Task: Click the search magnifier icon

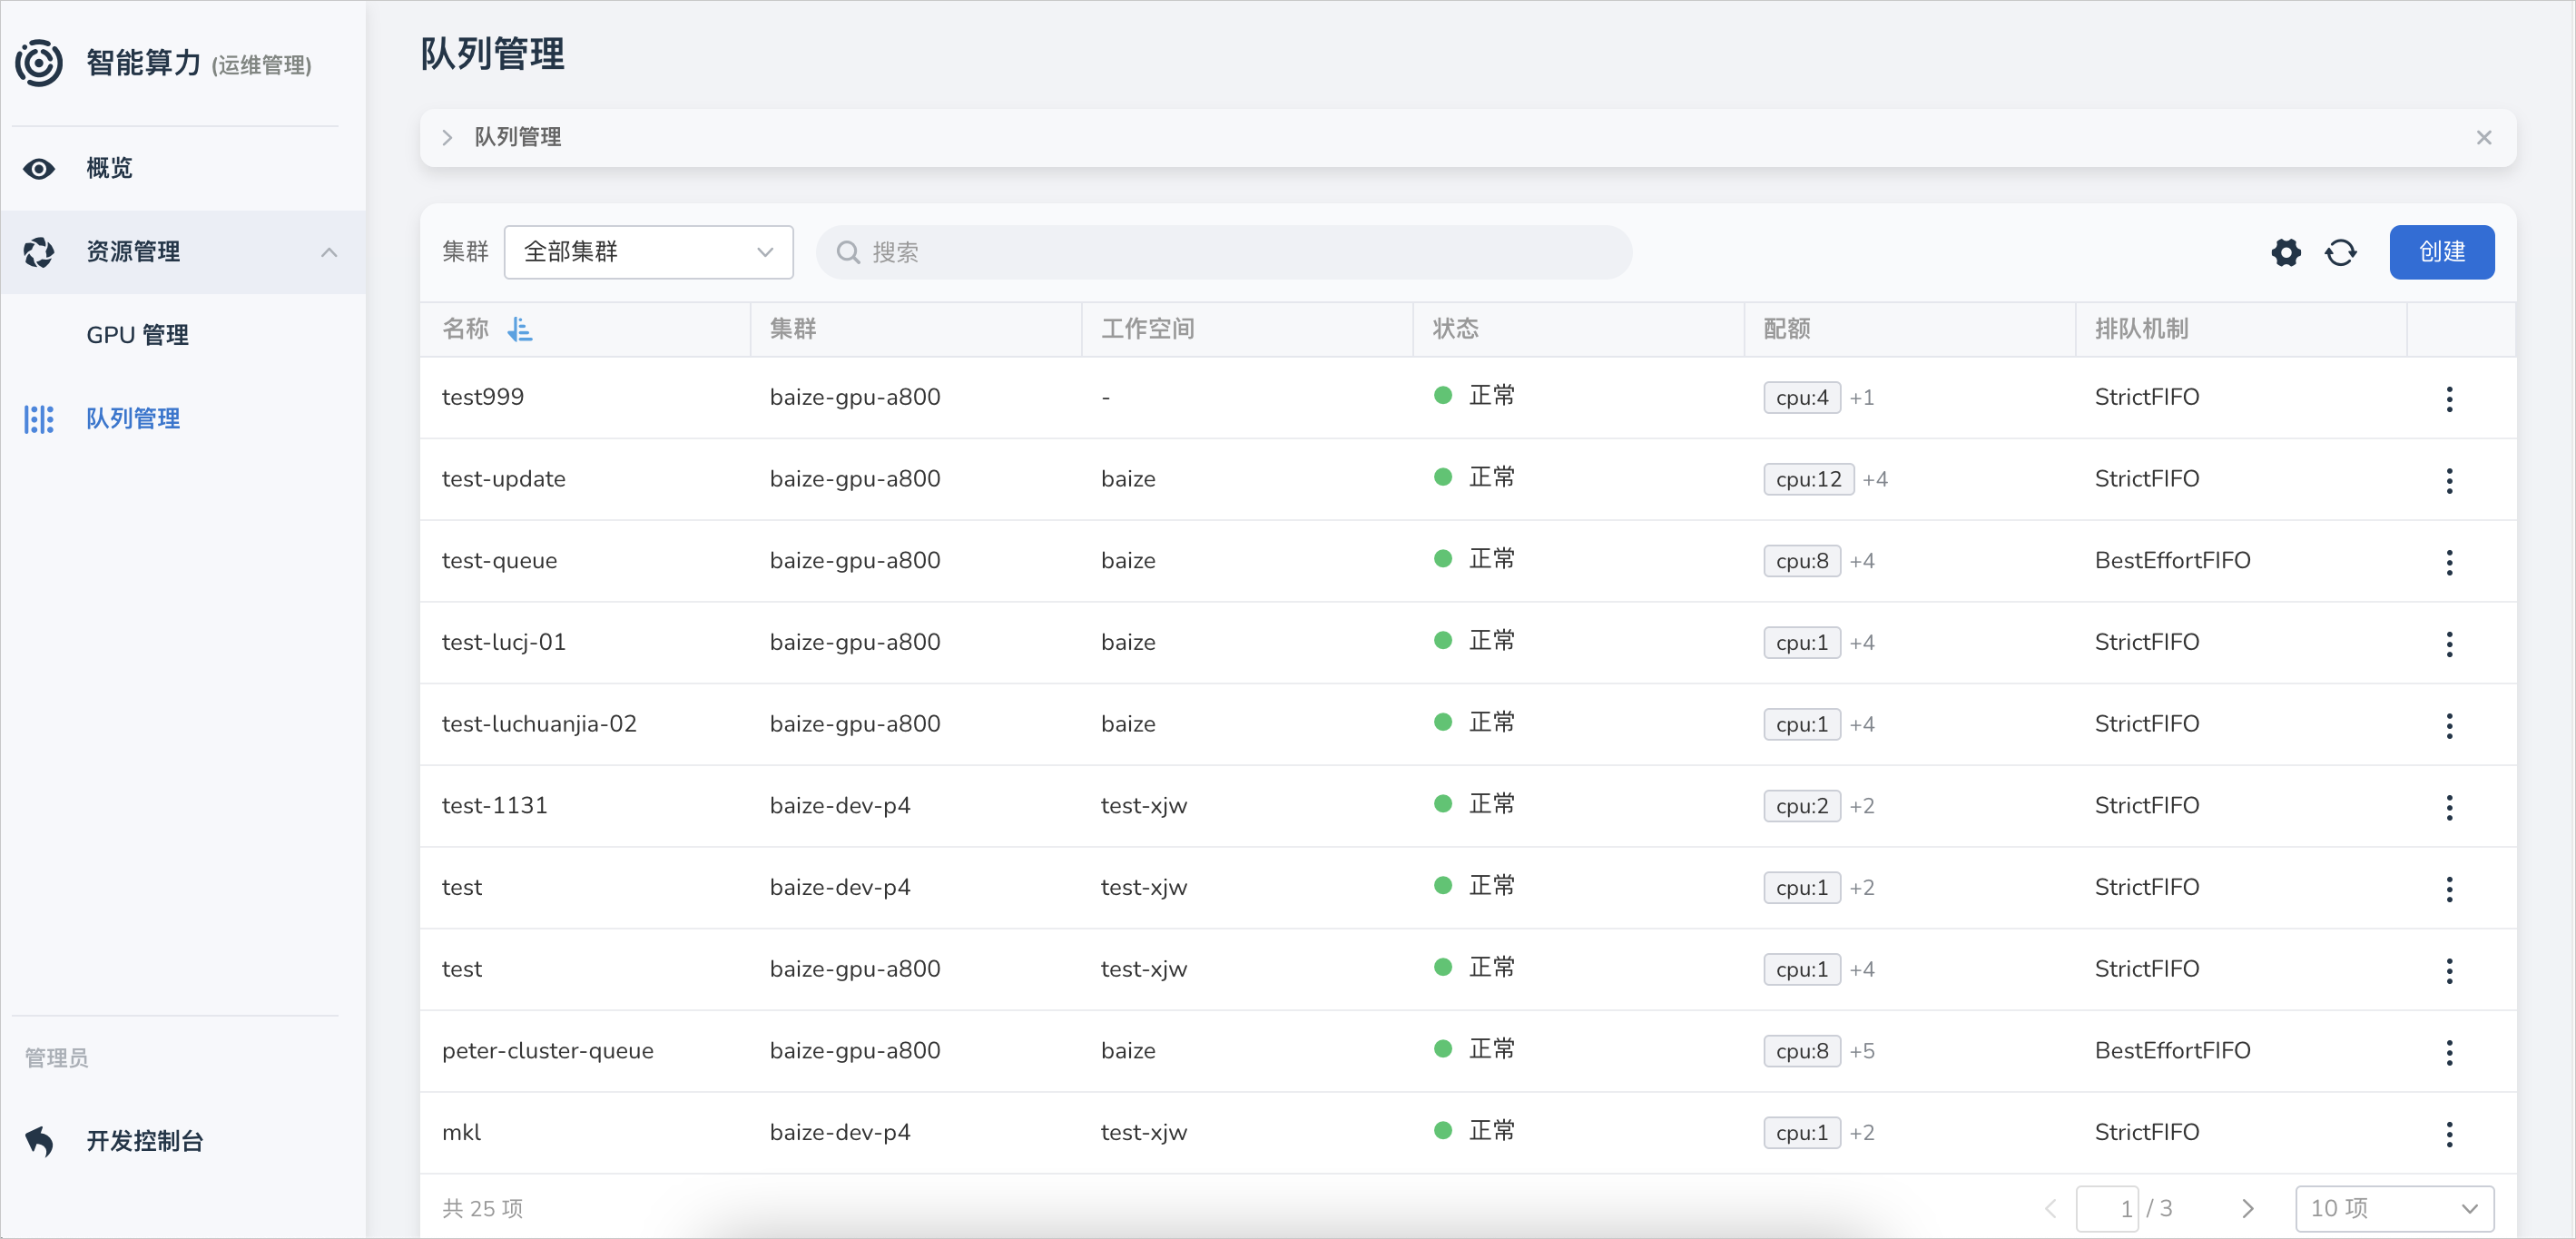Action: [x=848, y=252]
